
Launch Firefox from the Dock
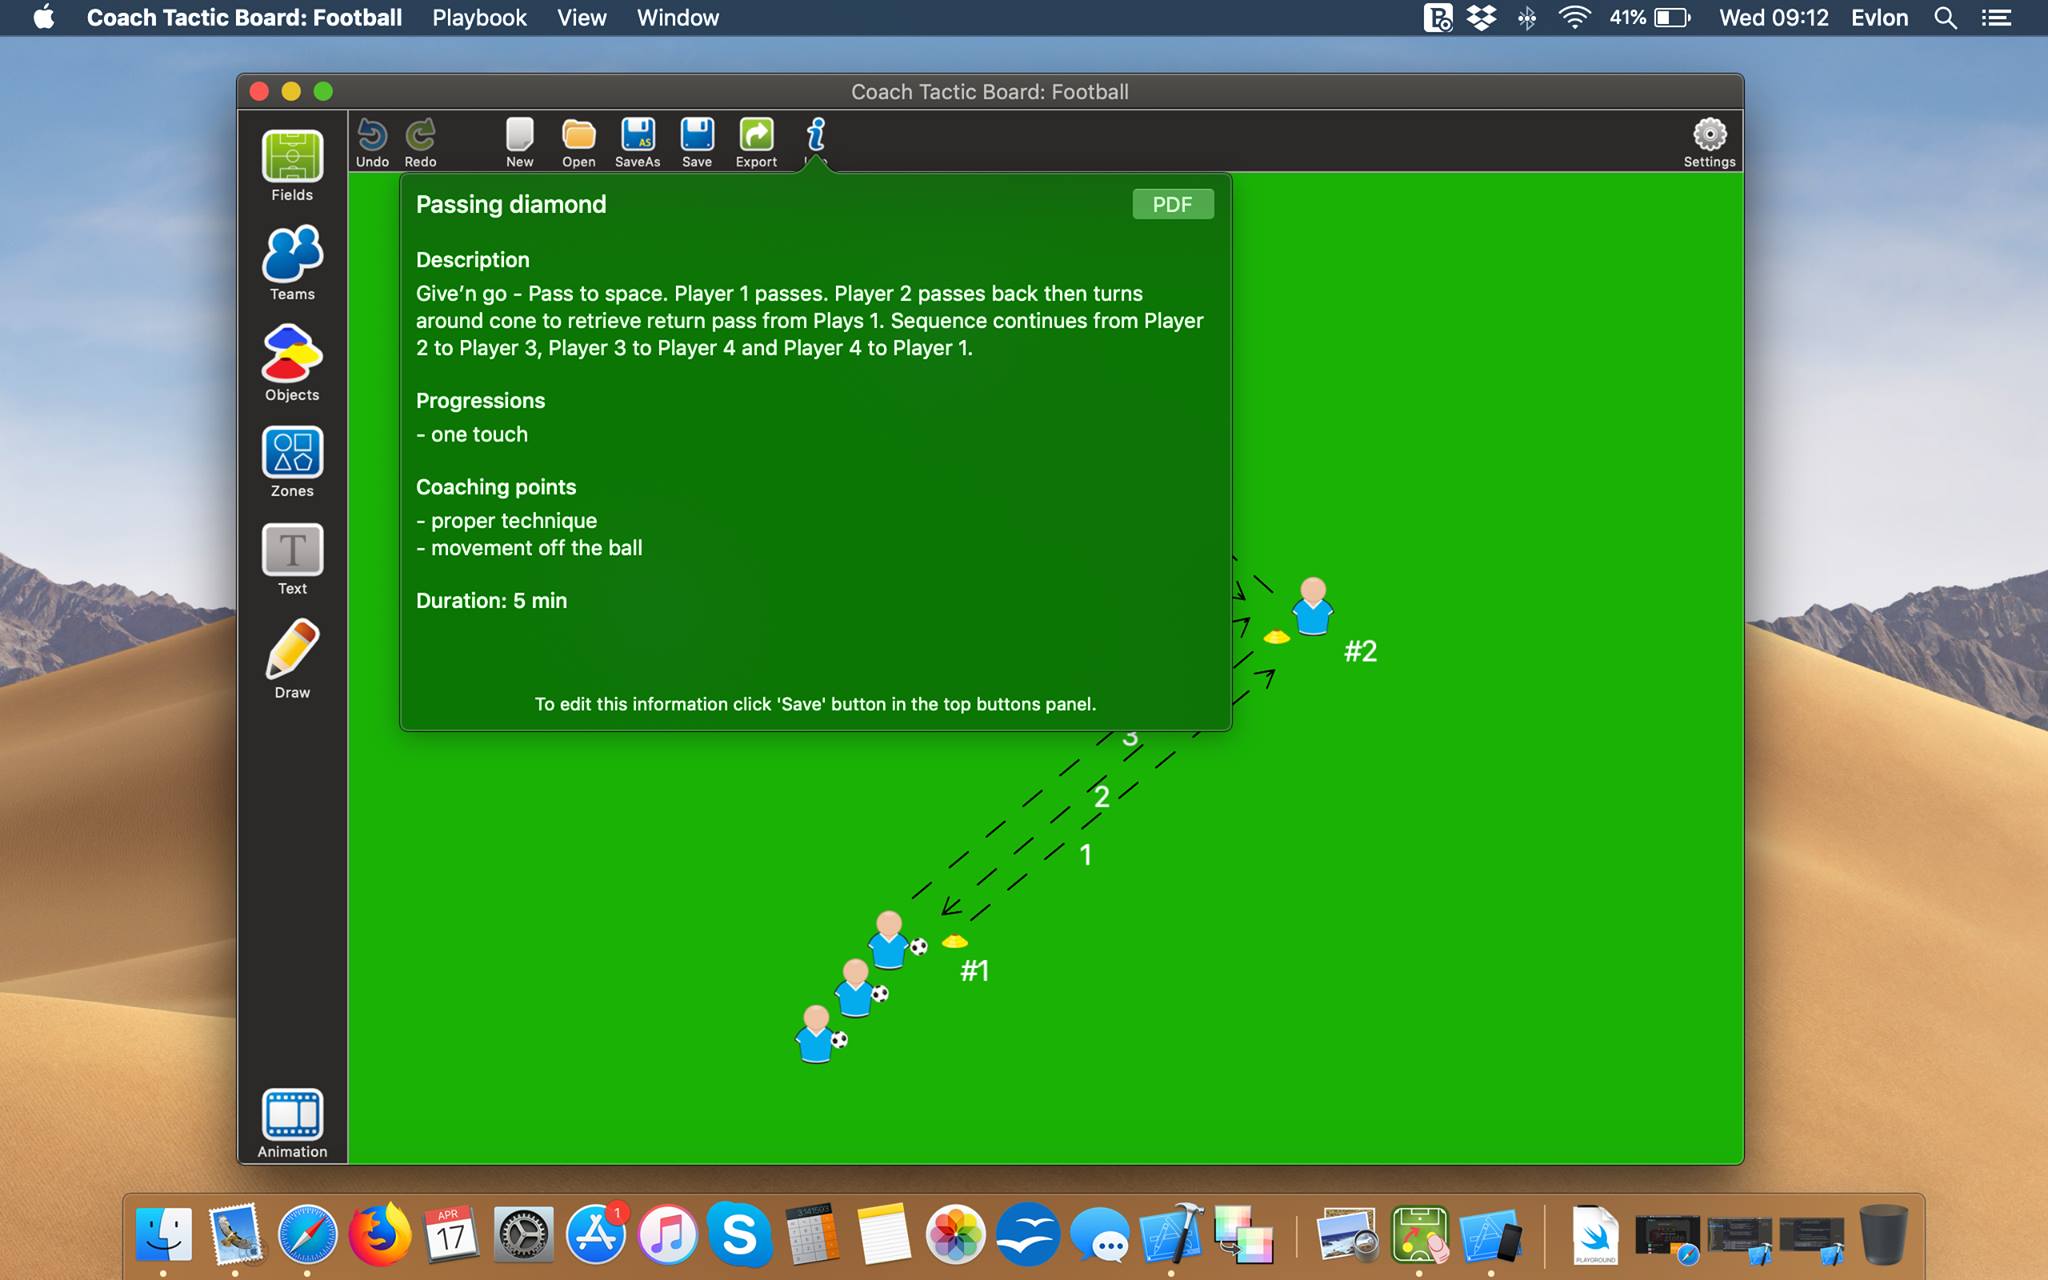point(379,1234)
